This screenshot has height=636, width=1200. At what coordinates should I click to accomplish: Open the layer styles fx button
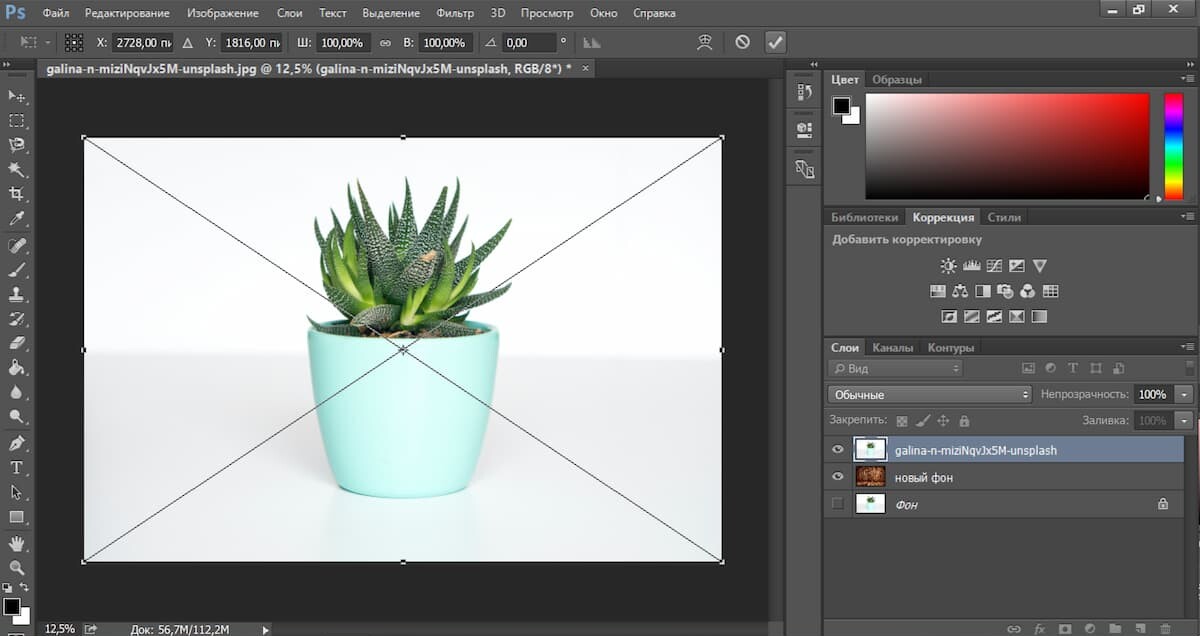click(1040, 628)
